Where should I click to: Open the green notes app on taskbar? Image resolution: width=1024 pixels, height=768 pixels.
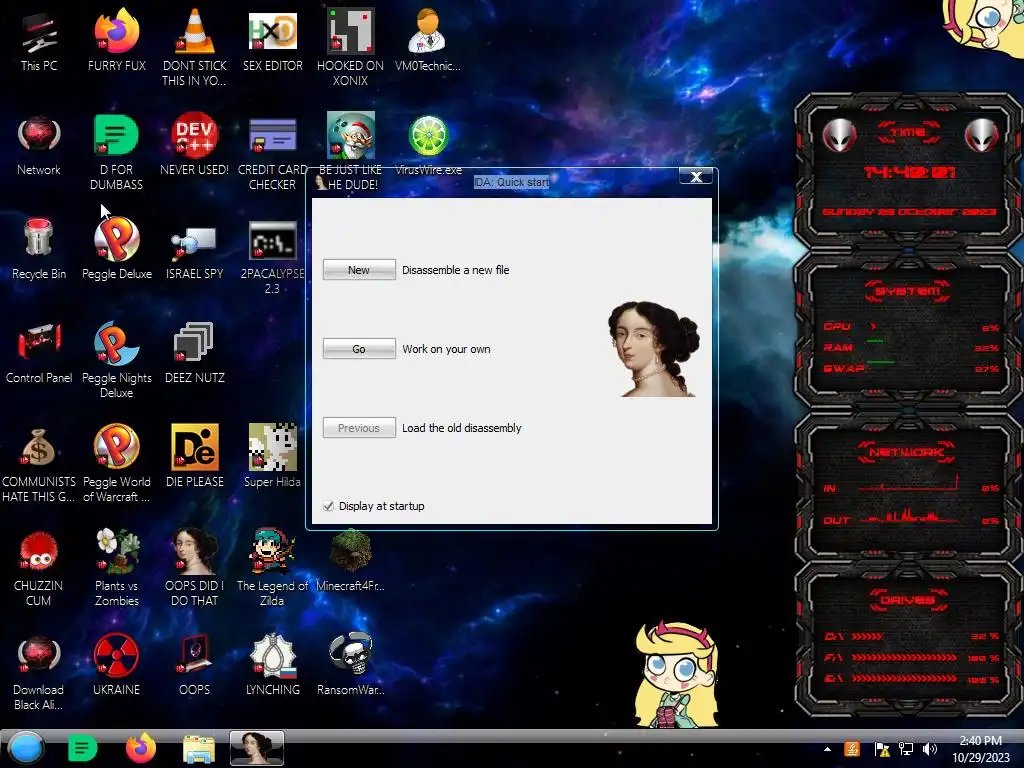point(82,748)
